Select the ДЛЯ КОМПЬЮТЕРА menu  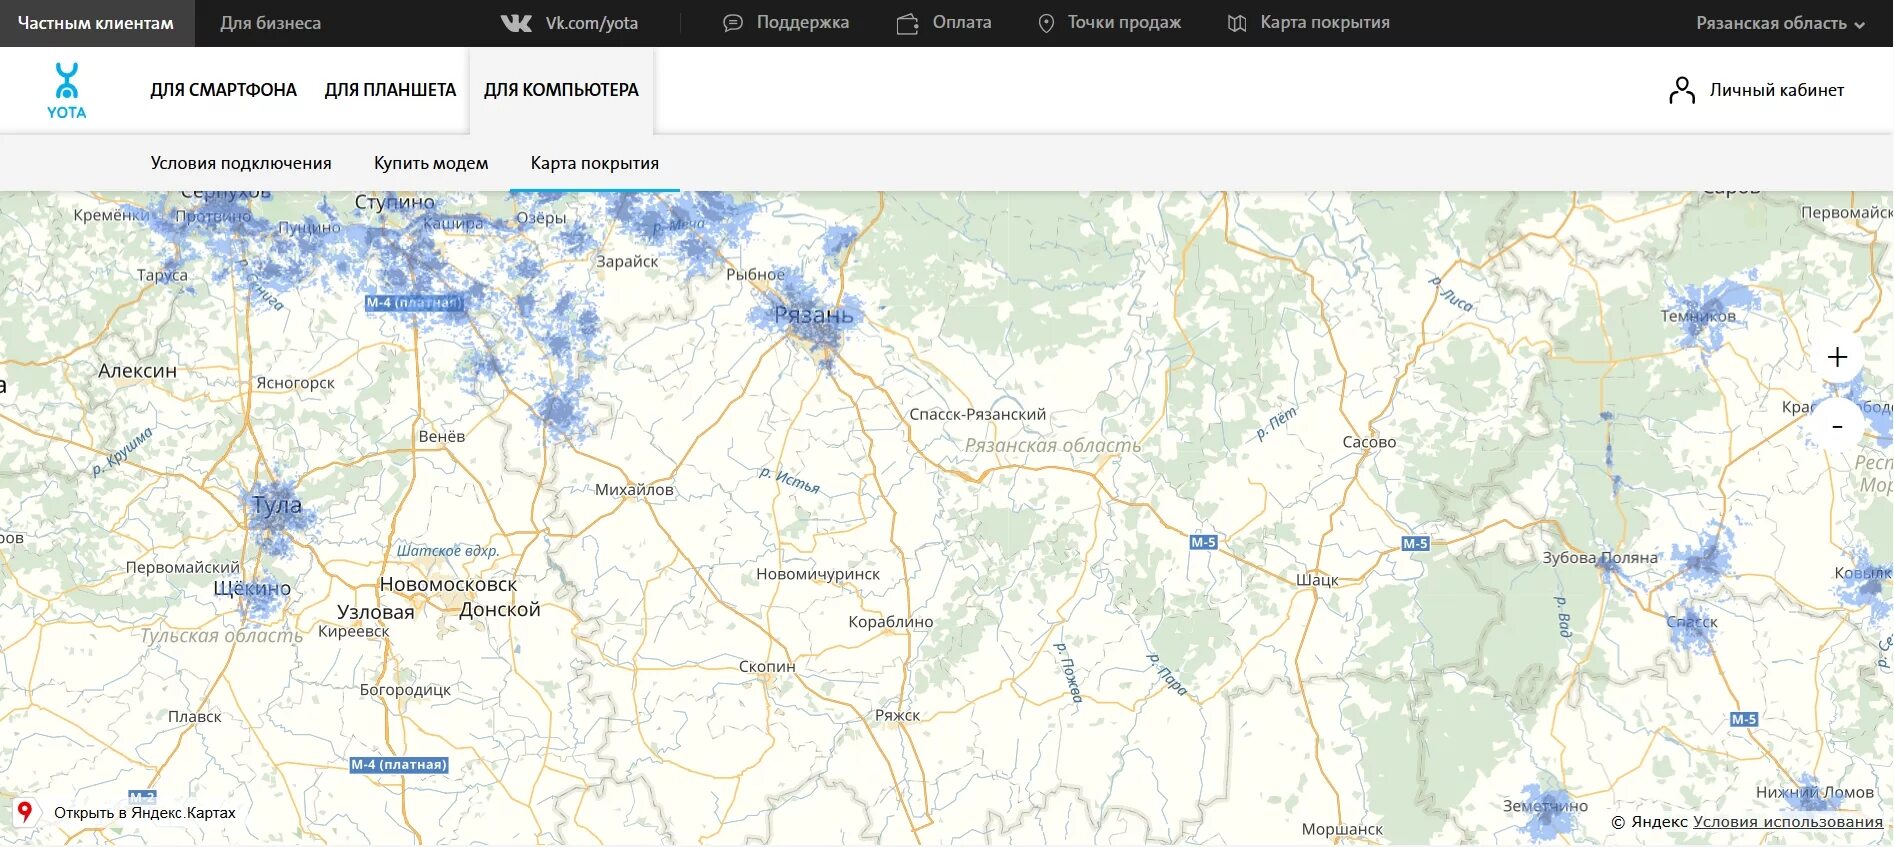[x=561, y=90]
